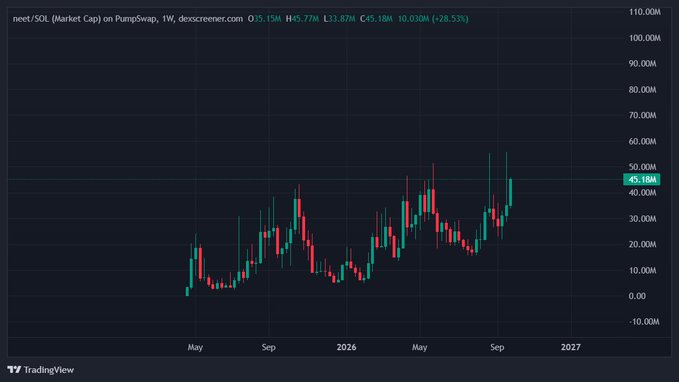Click the 0.00 price axis label
This screenshot has width=679, height=382.
637,296
